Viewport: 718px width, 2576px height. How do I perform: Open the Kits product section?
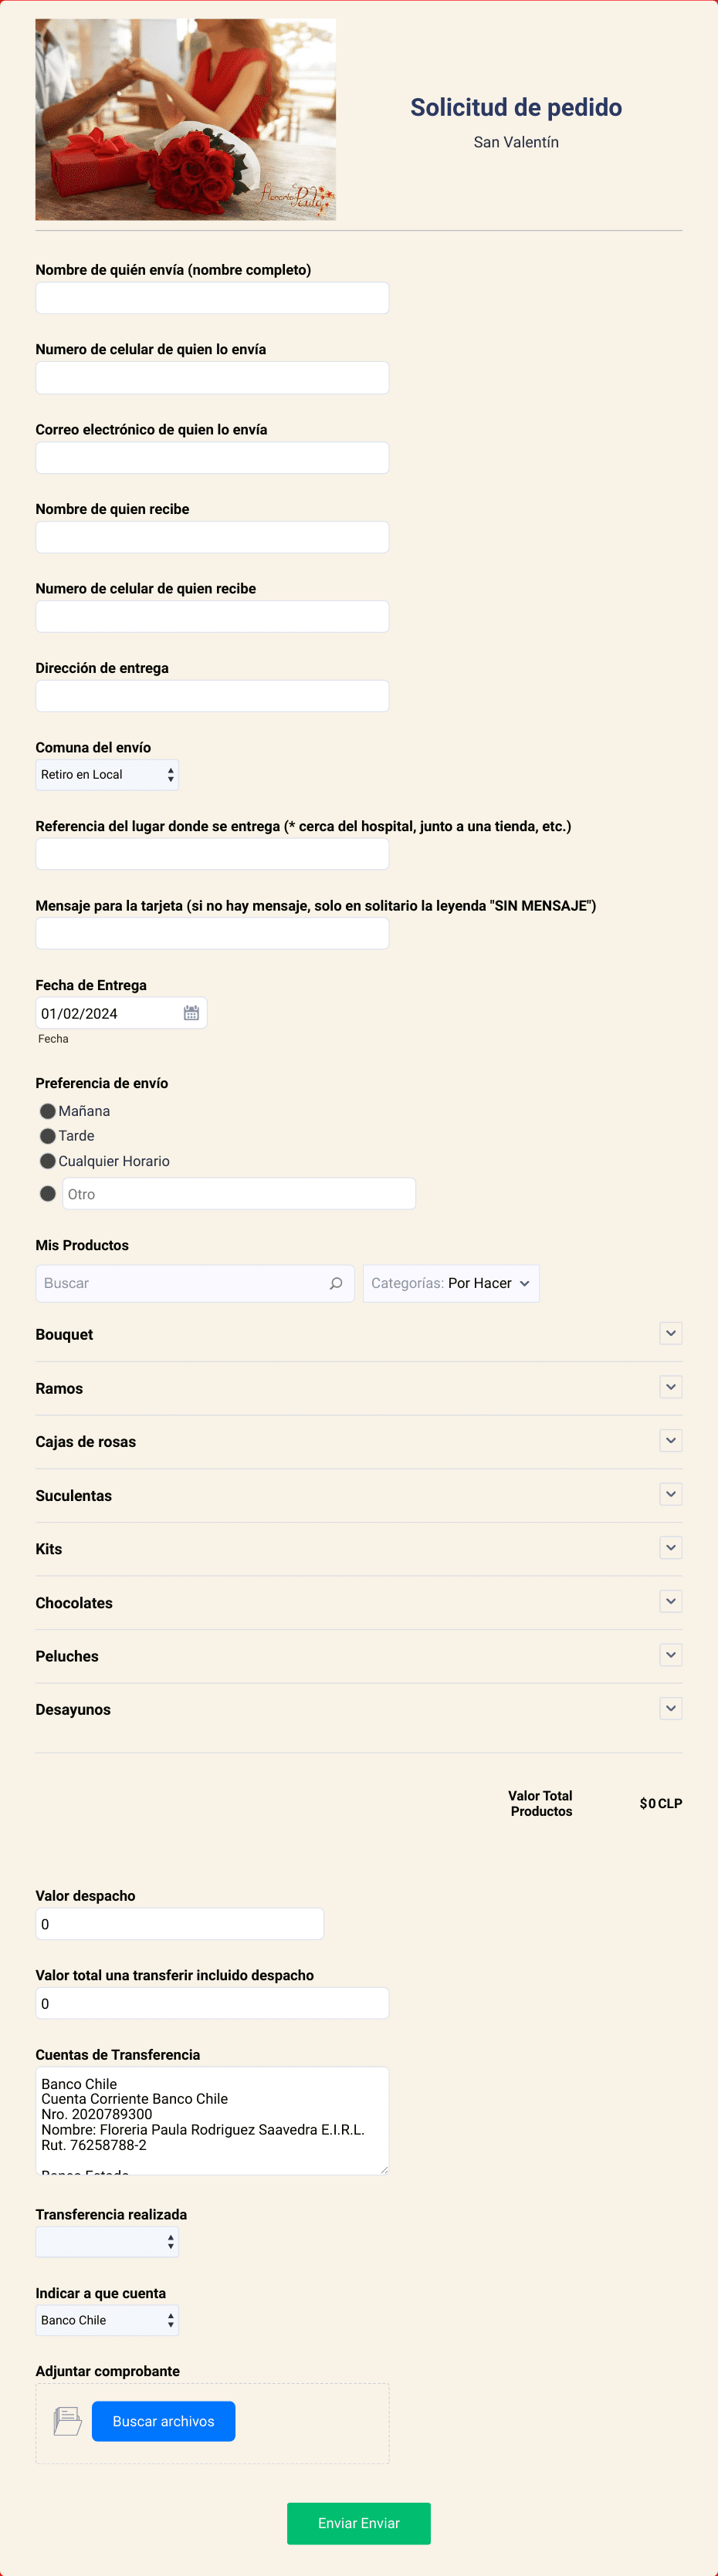359,1549
